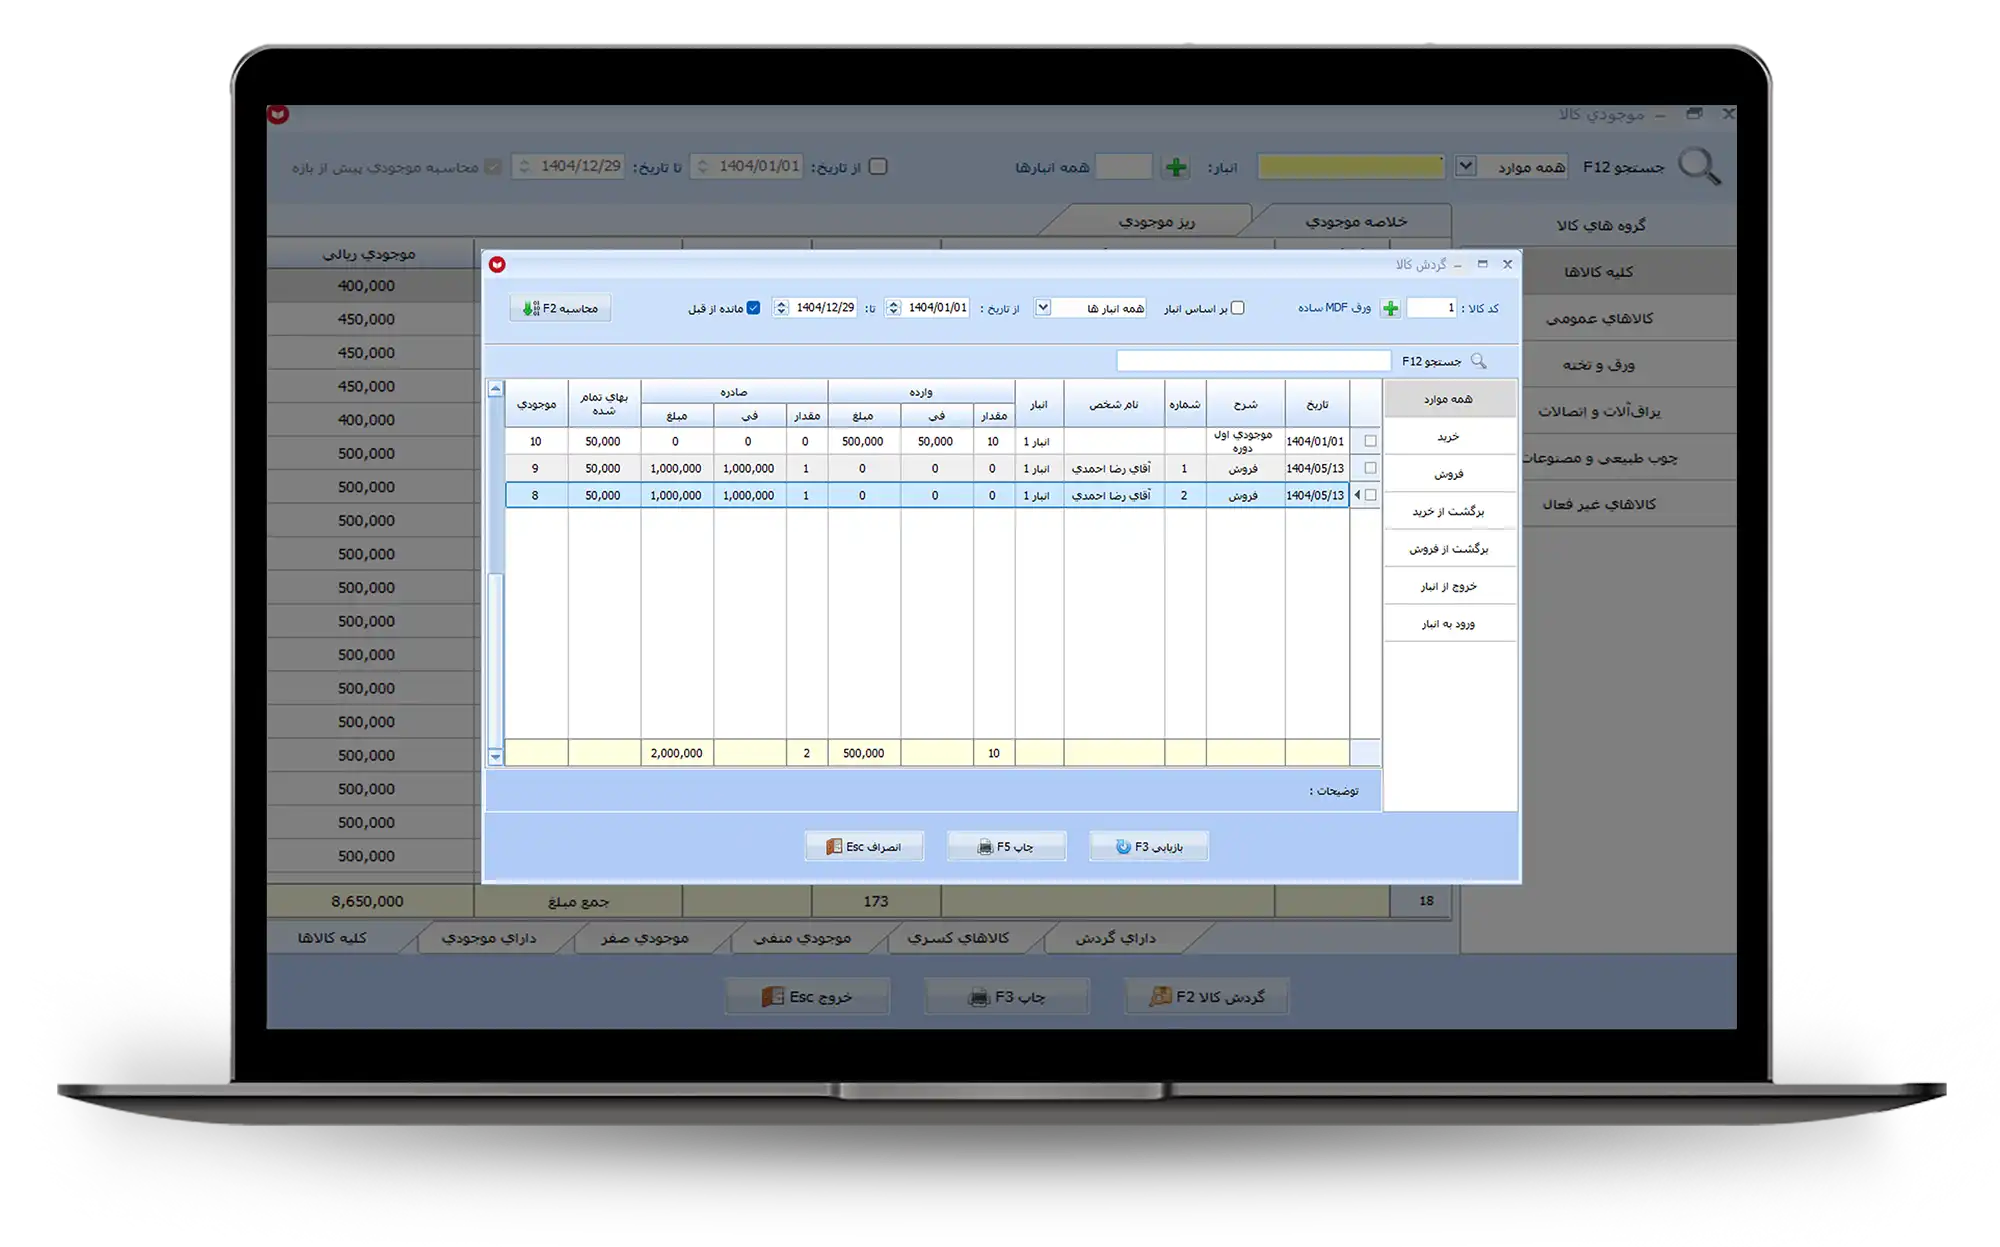This screenshot has height=1247, width=2000.
Task: Uncheck the مانده از قبل checkbox
Action: (x=753, y=308)
